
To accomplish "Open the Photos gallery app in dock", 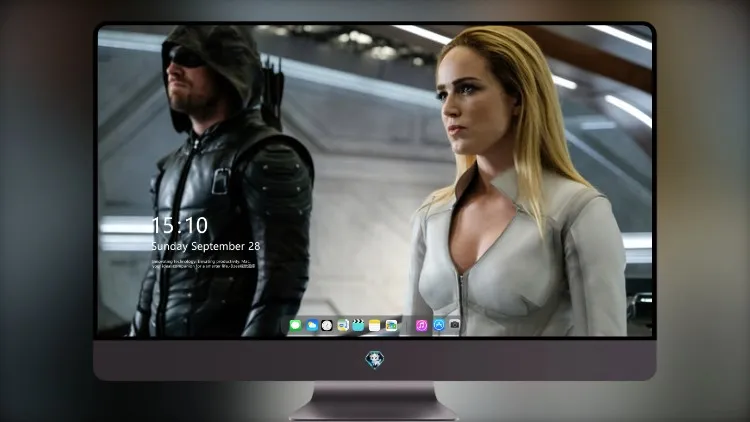I will click(x=391, y=325).
